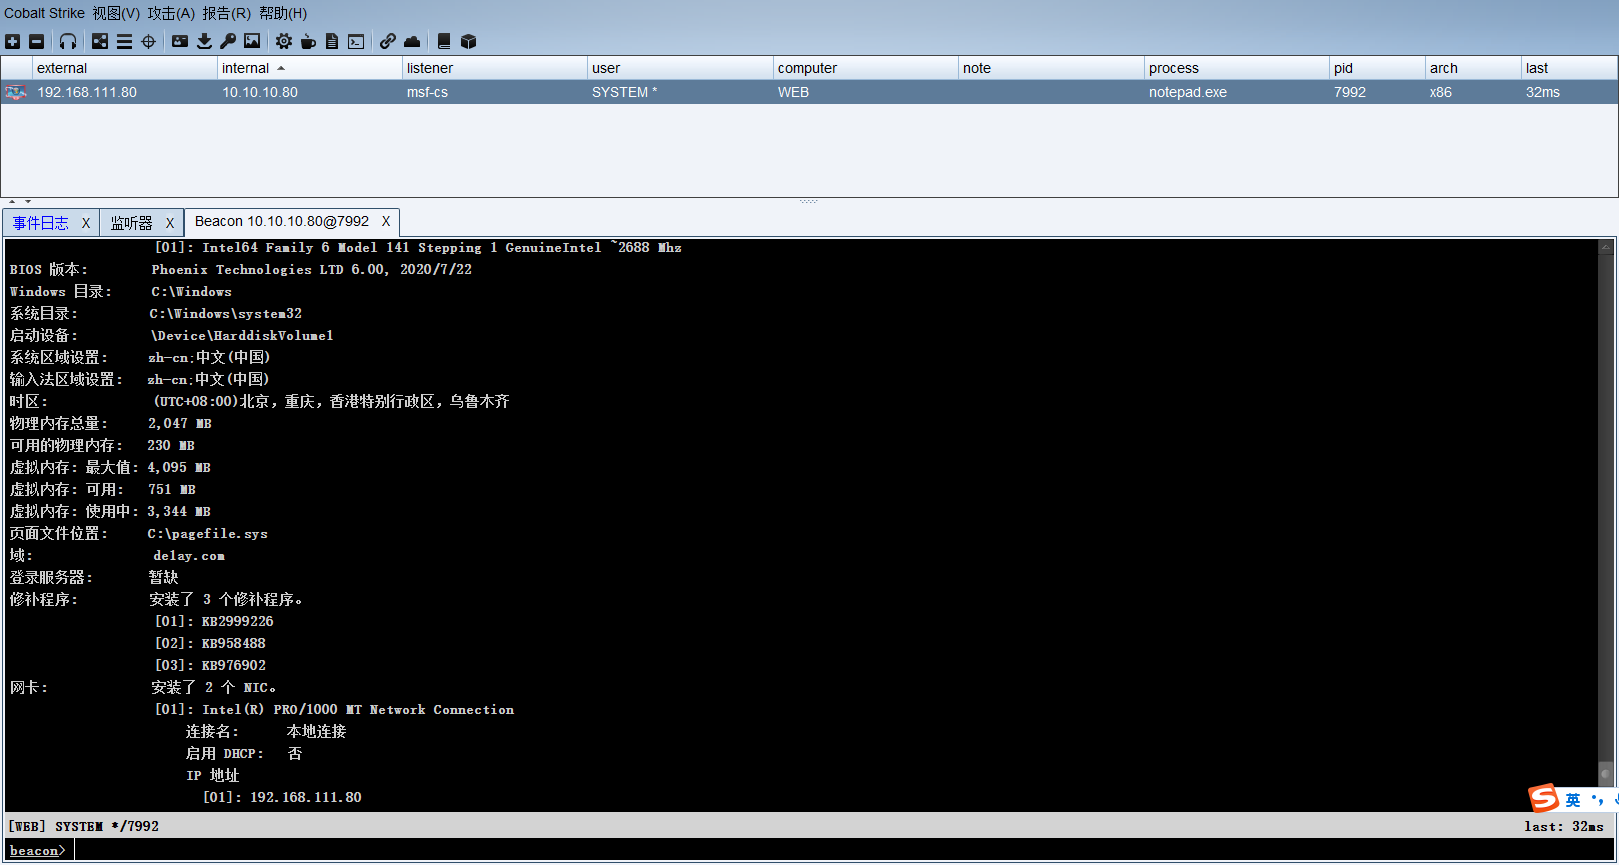Open the help book icon

(x=444, y=41)
